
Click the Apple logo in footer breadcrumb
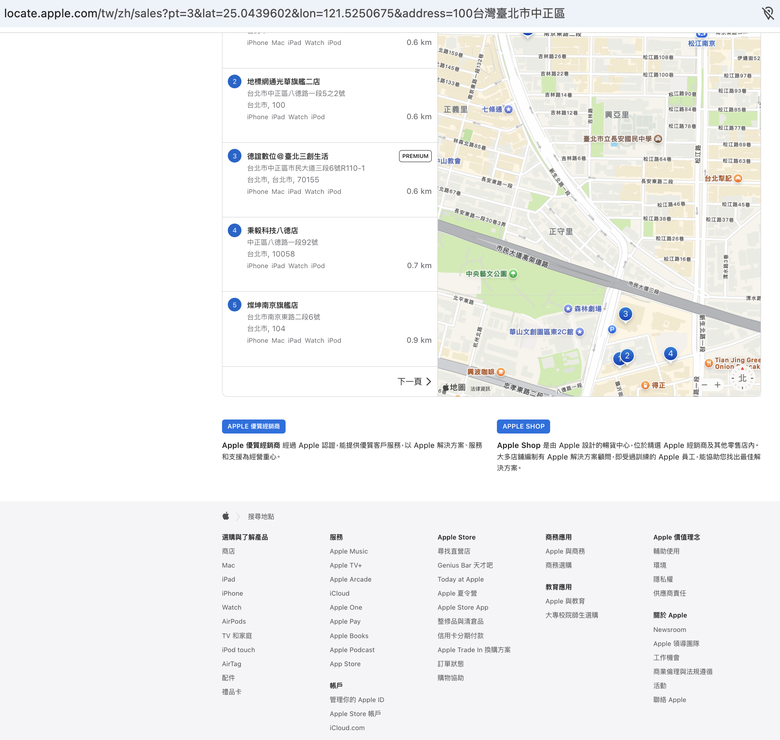226,516
